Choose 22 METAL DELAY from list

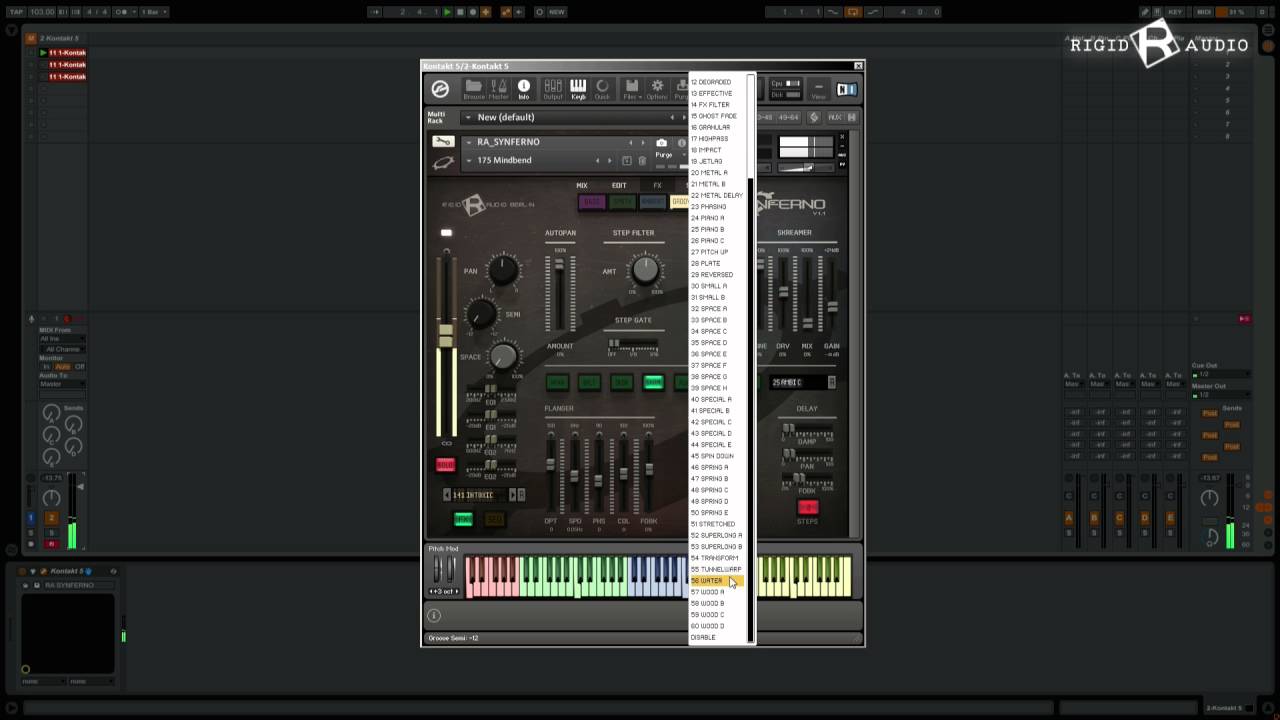[x=717, y=195]
